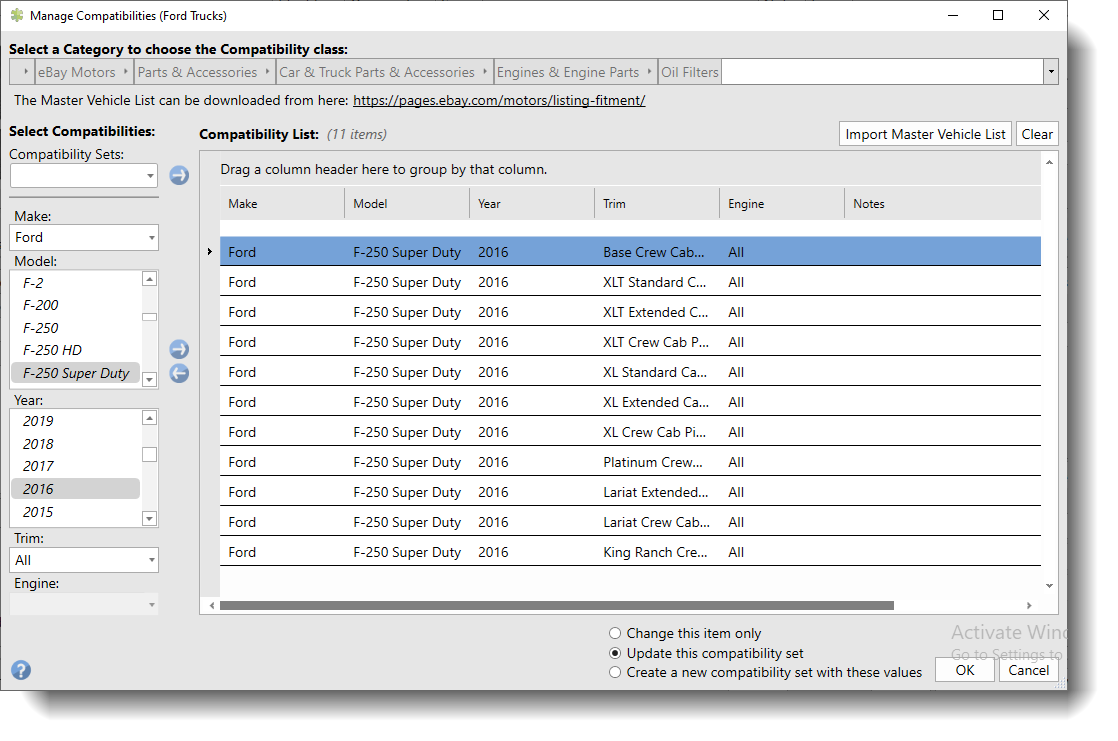Click the right arrow to add compatibility
The width and height of the screenshot is (1118, 741).
tap(179, 349)
